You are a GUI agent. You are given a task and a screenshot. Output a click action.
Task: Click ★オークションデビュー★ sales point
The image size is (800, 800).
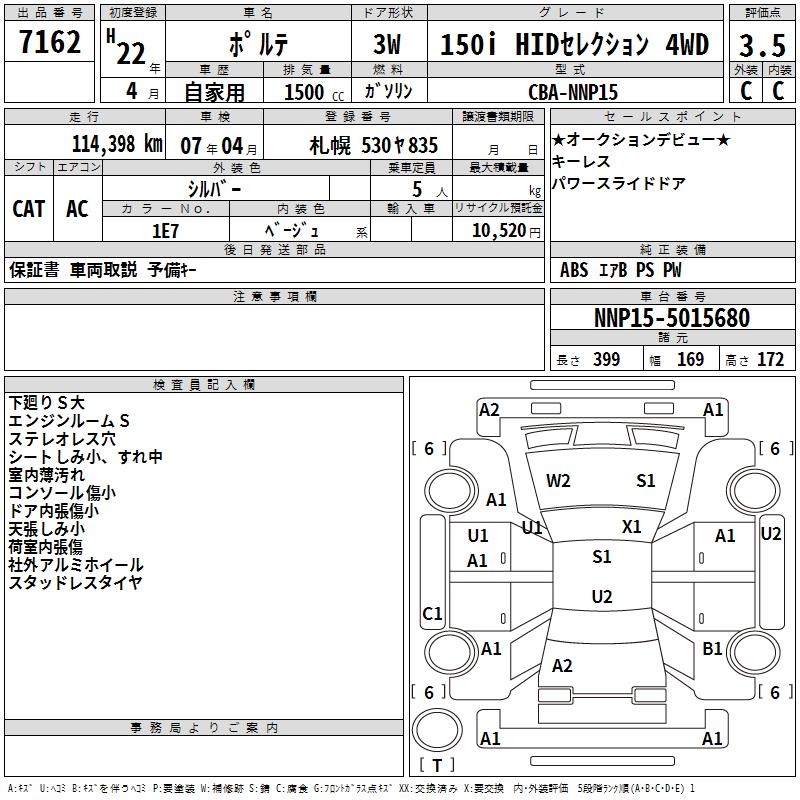[x=641, y=139]
